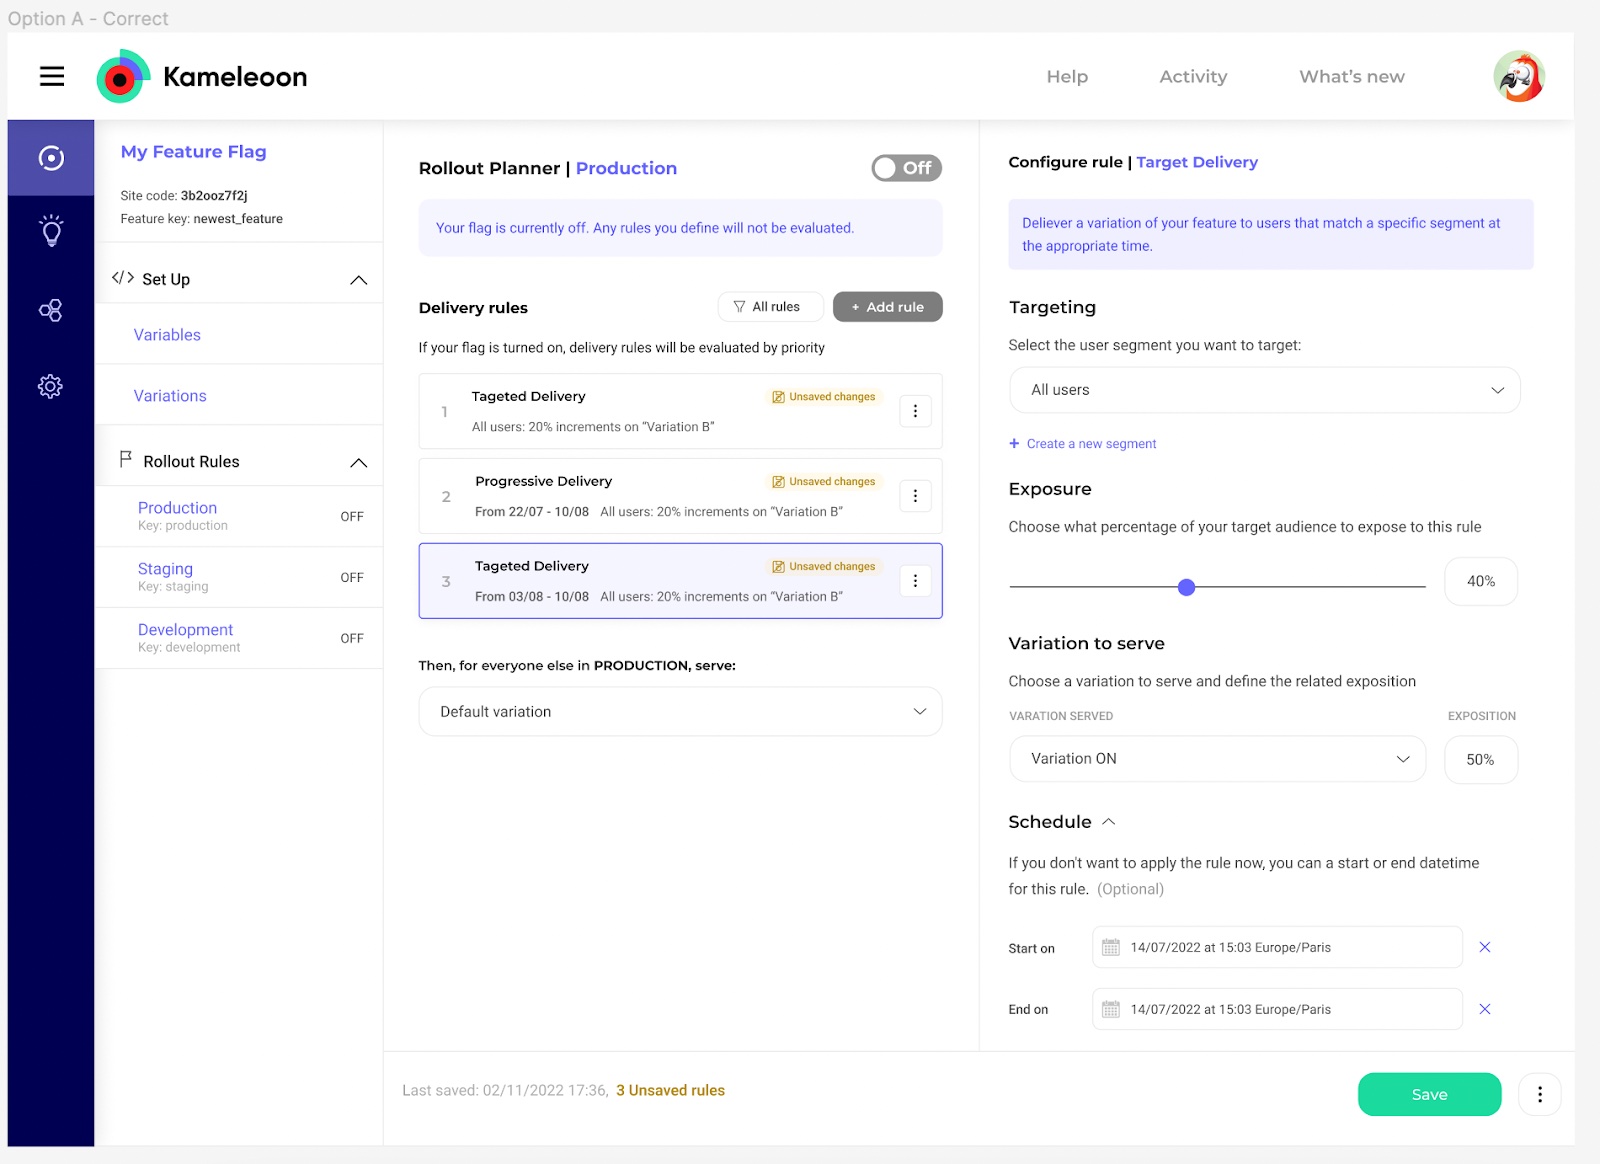Viewport: 1600px width, 1164px height.
Task: Open the segments circles sidebar icon
Action: [x=51, y=310]
